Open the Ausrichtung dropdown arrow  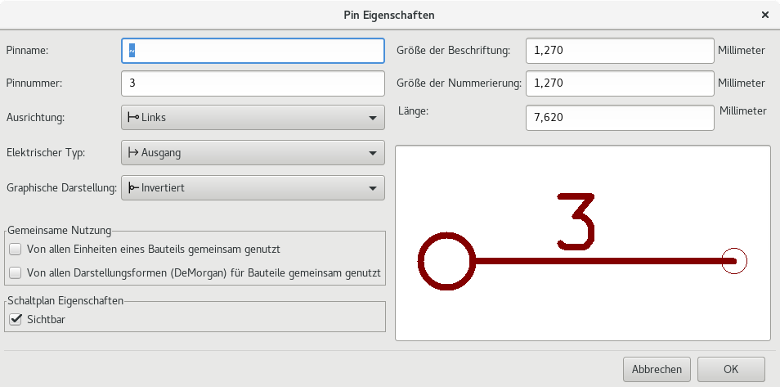click(373, 118)
